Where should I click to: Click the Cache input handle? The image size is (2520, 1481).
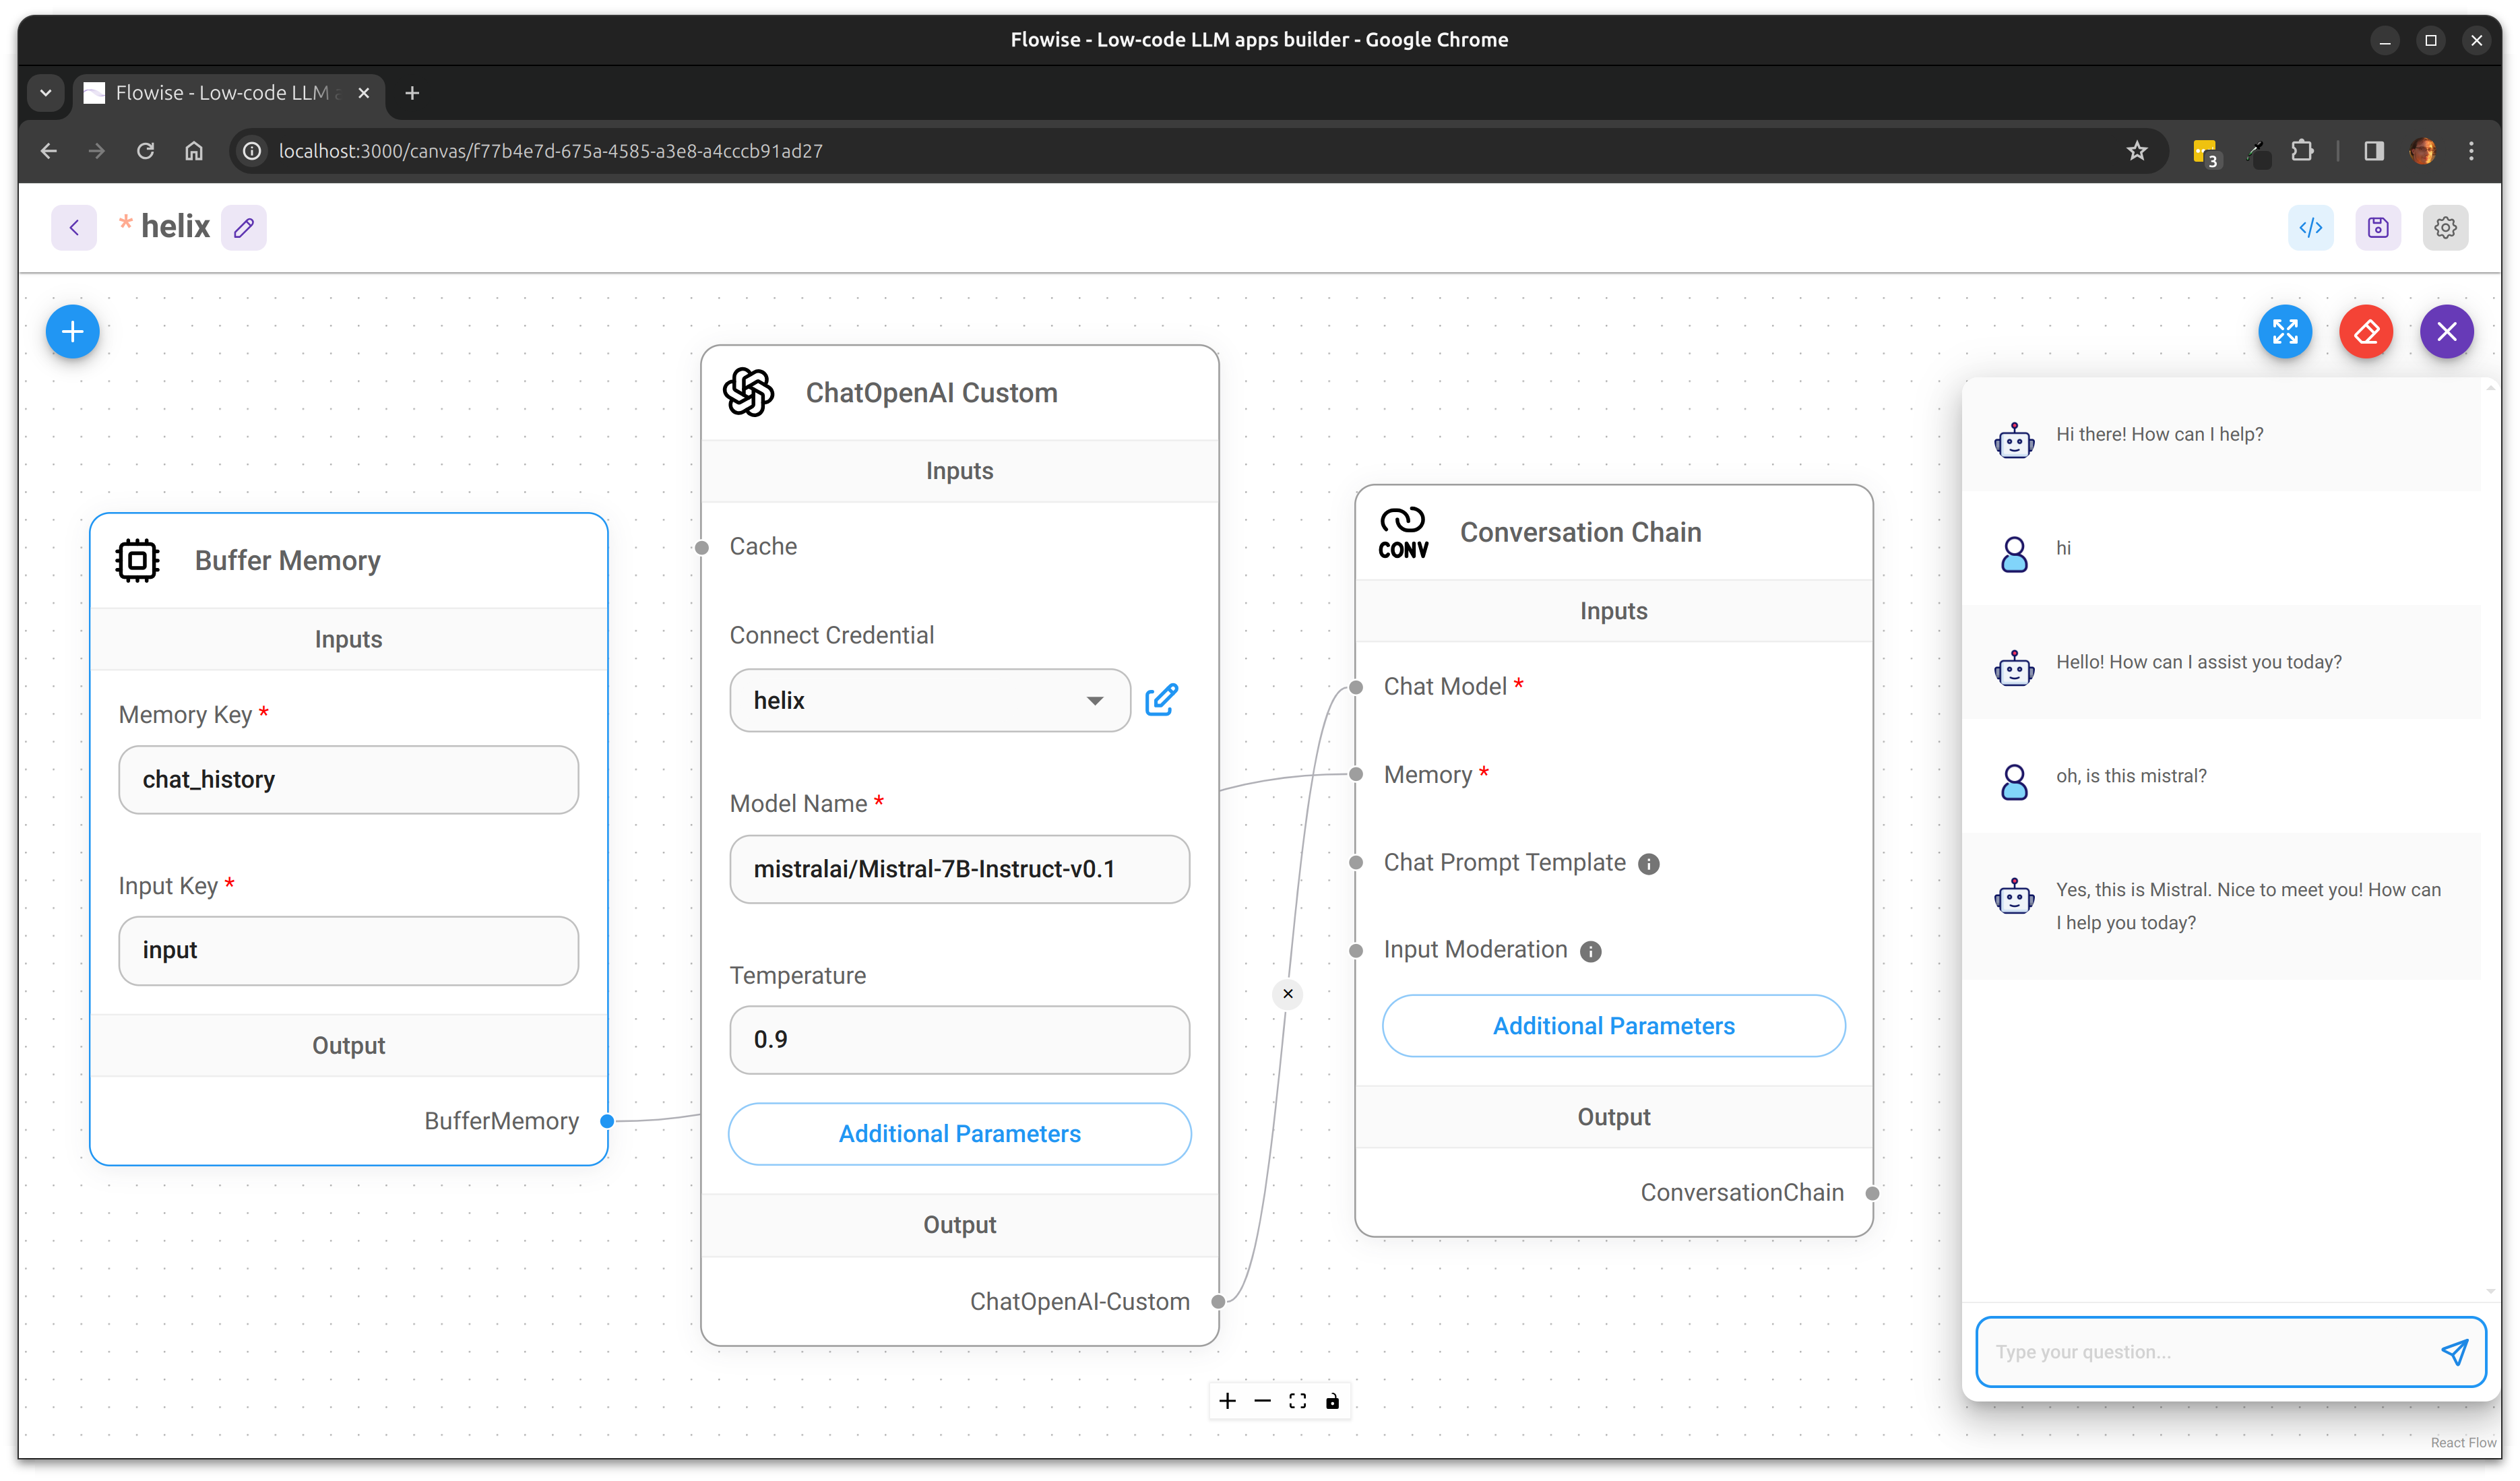[702, 547]
